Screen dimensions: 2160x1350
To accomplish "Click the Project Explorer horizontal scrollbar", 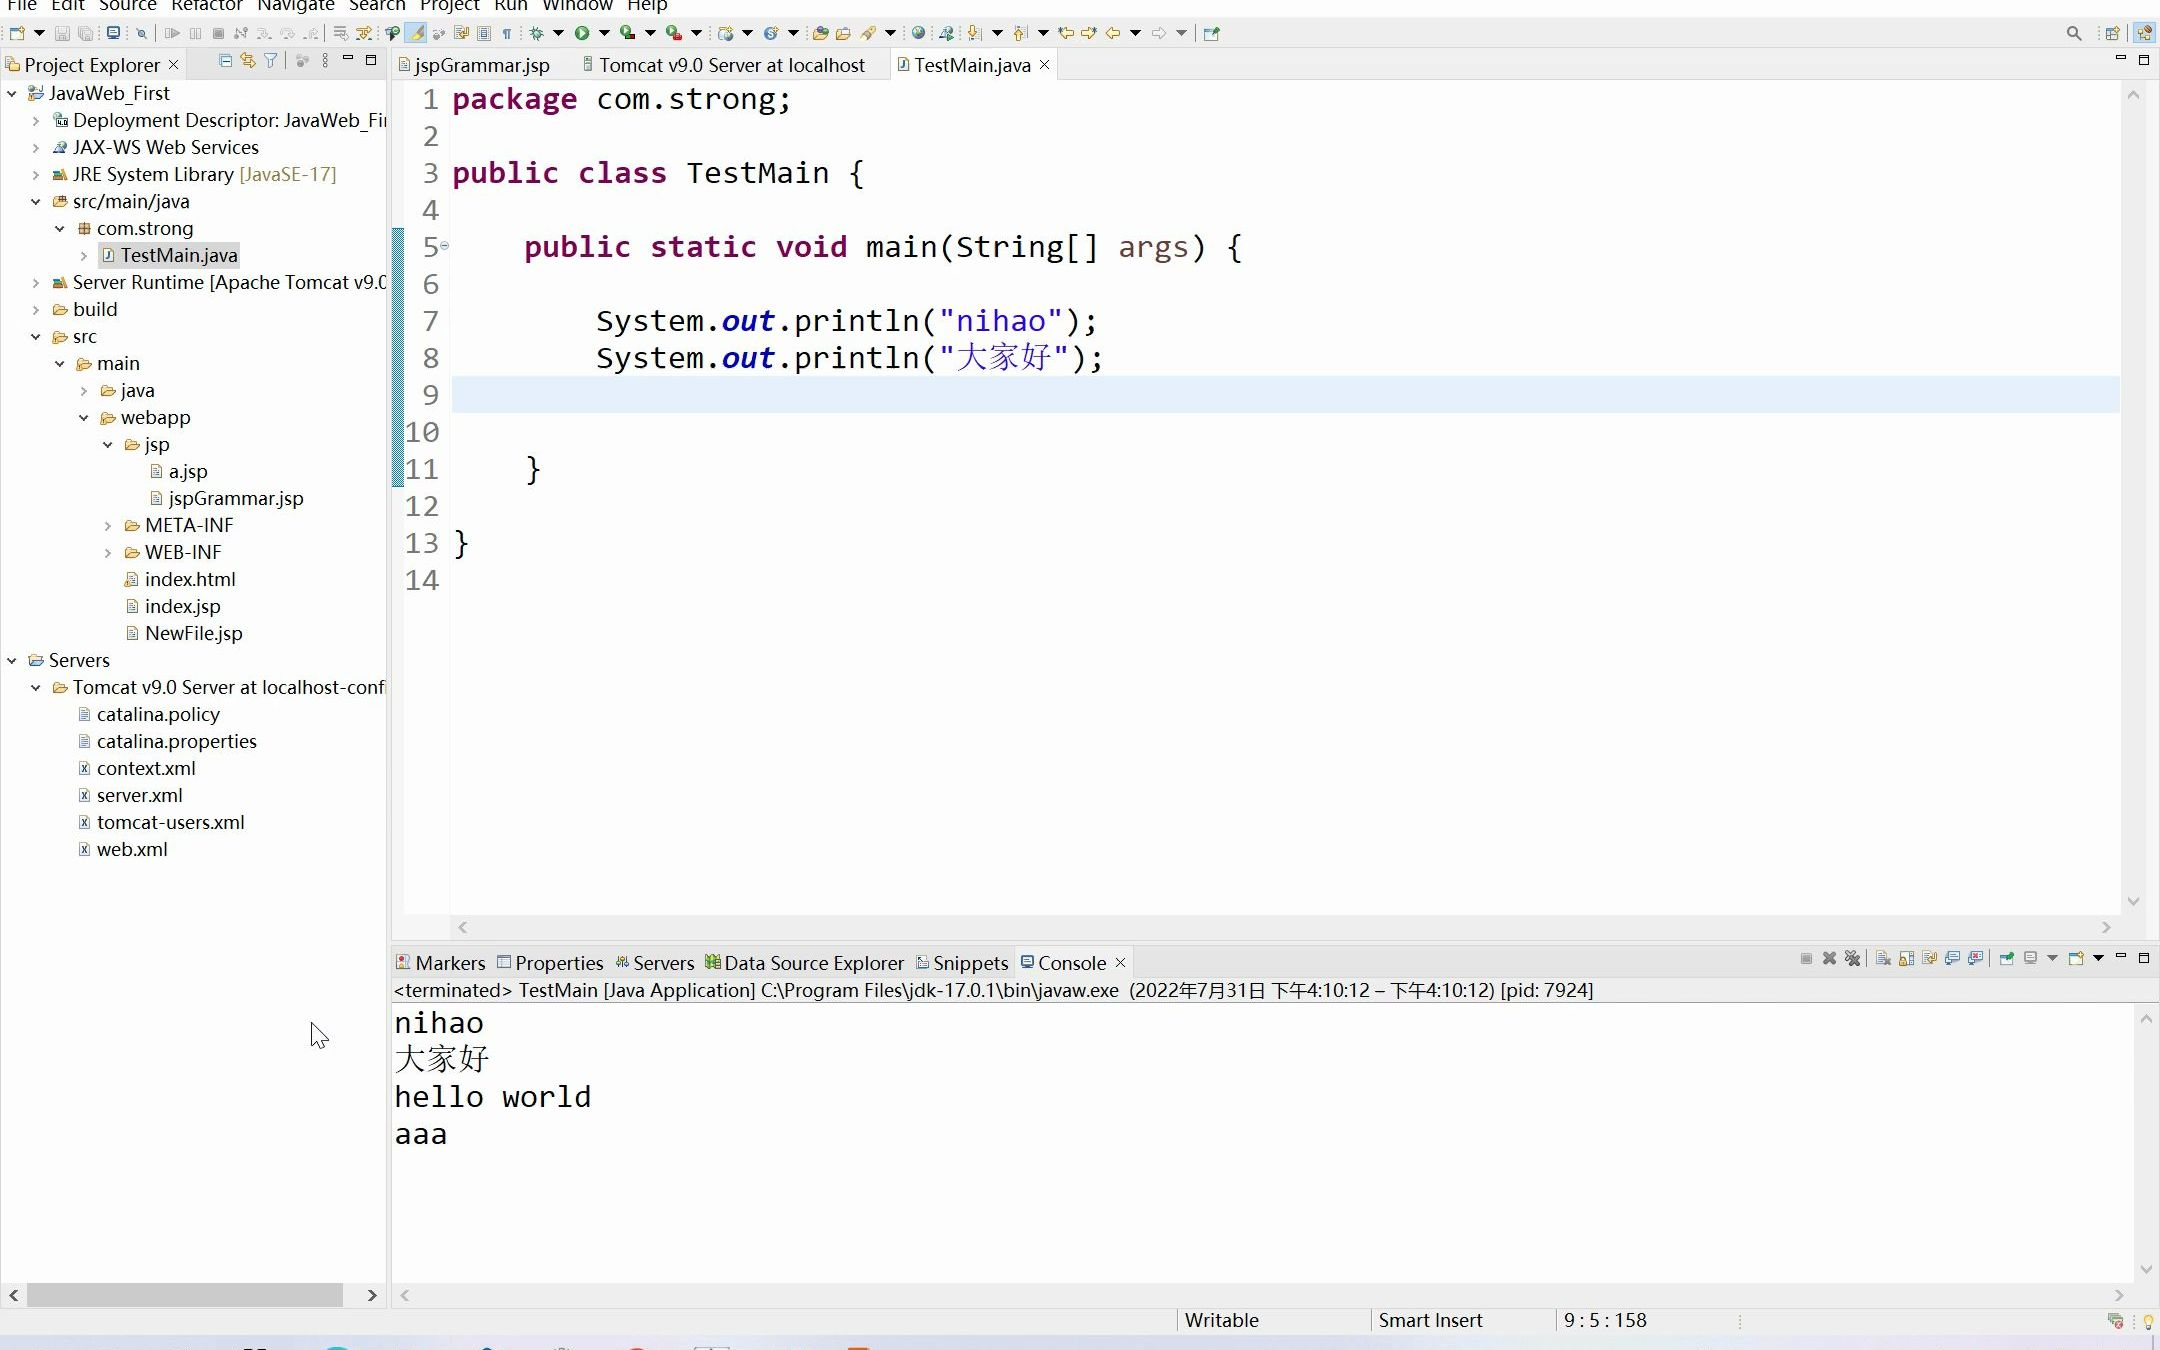I will point(185,1295).
